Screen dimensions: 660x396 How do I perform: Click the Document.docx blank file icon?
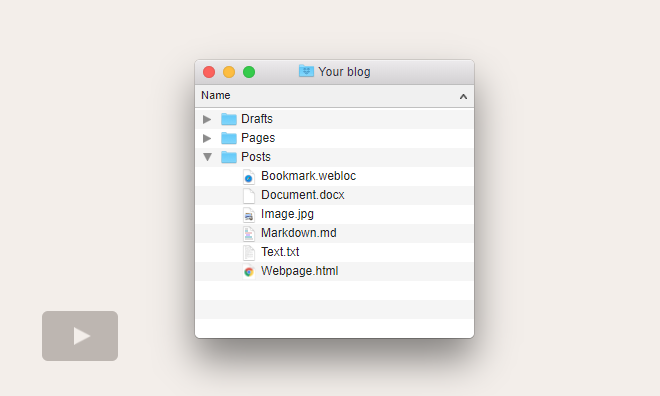(249, 196)
